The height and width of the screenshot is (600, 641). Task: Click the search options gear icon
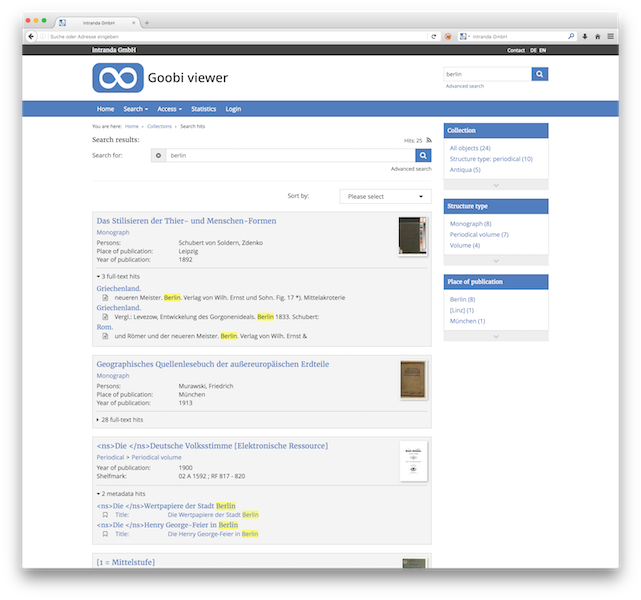(158, 155)
